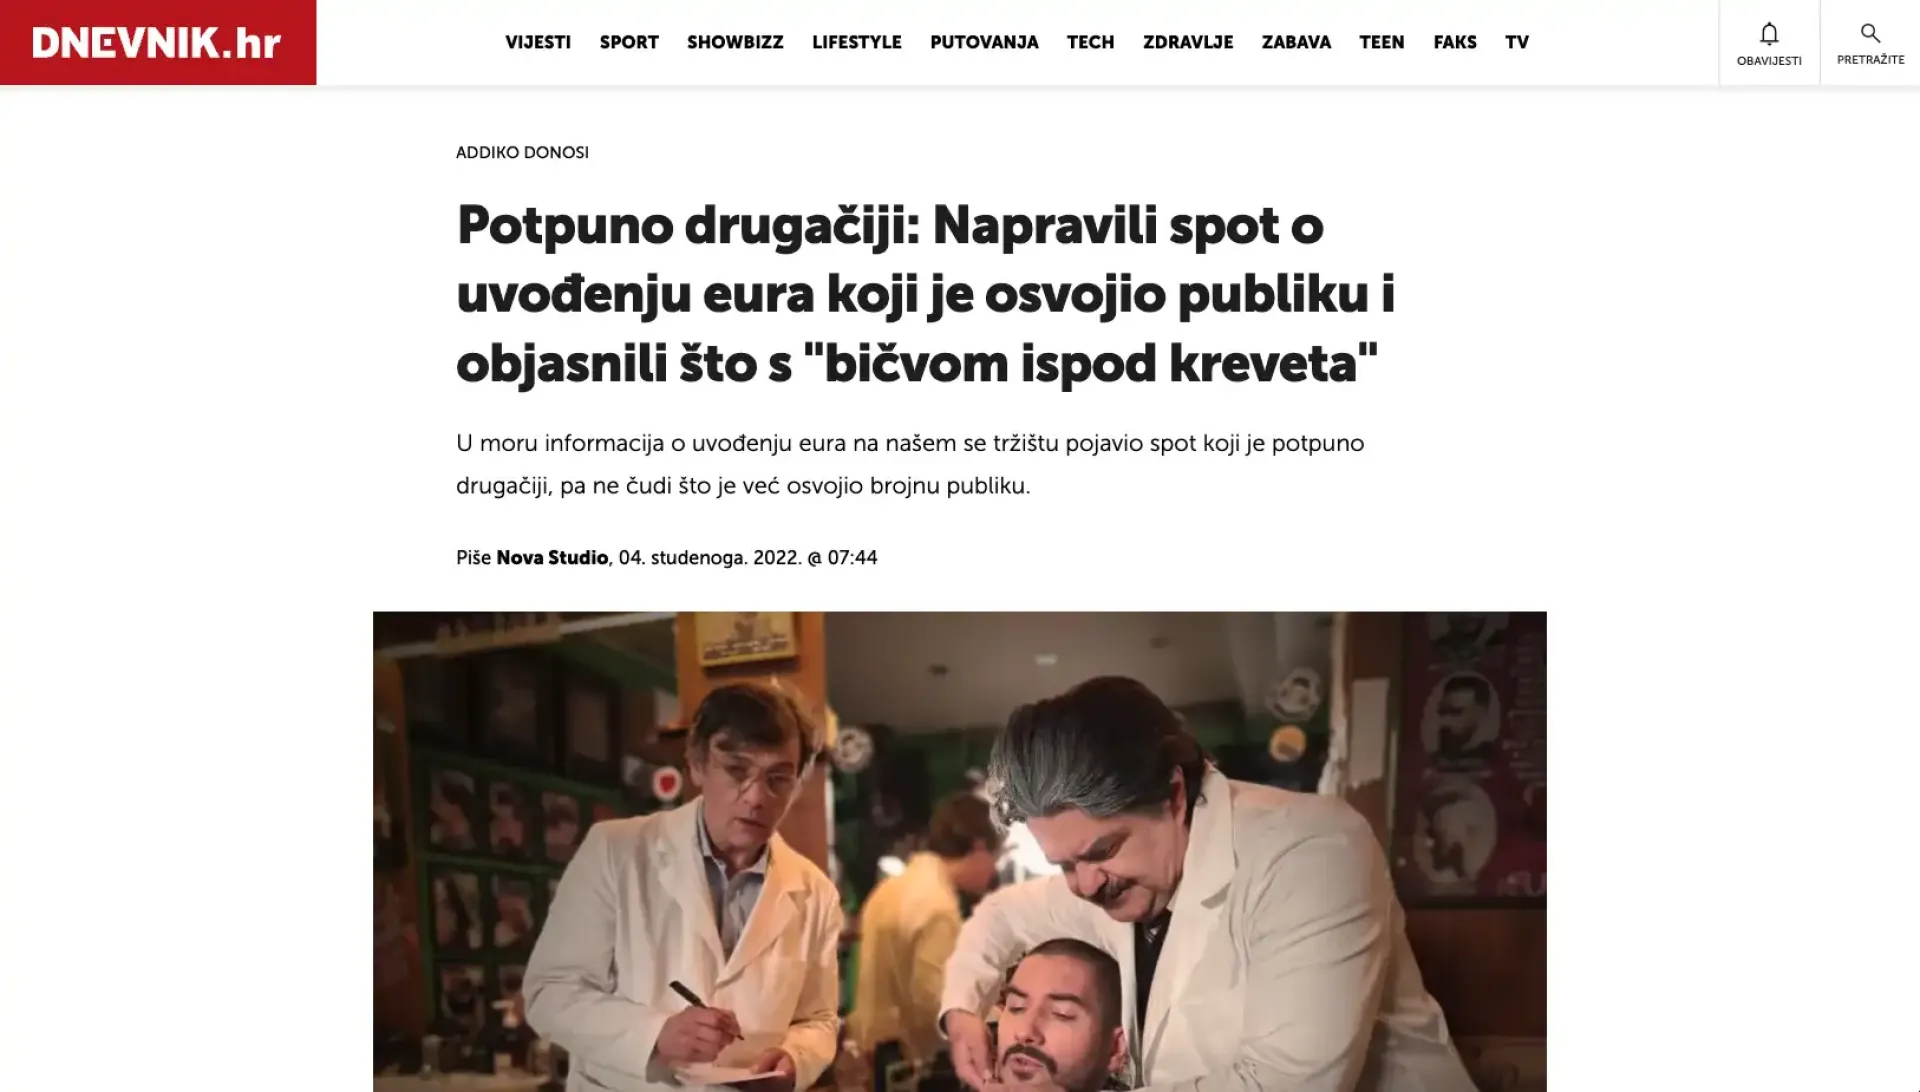The height and width of the screenshot is (1092, 1920).
Task: Open the SPORT menu section
Action: click(x=629, y=42)
